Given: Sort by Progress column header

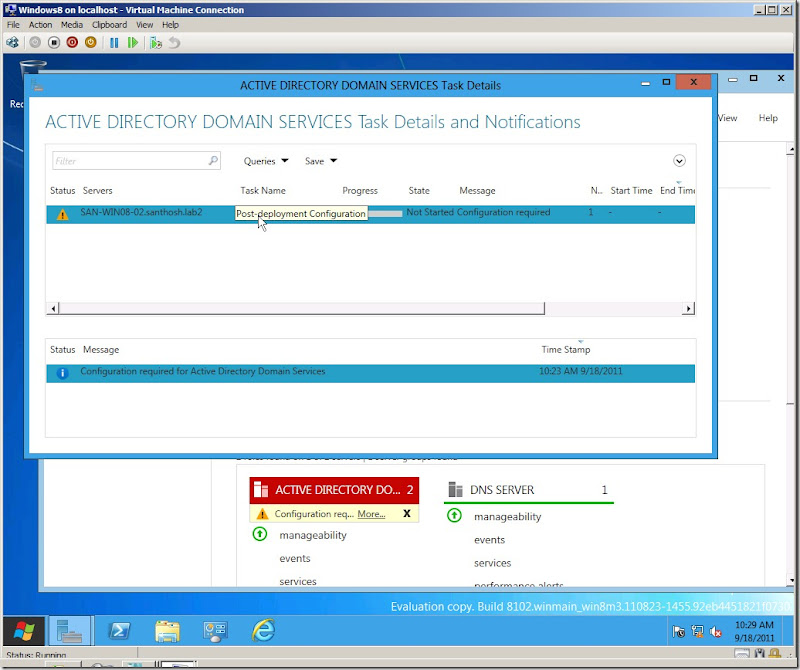Looking at the screenshot, I should pos(360,190).
